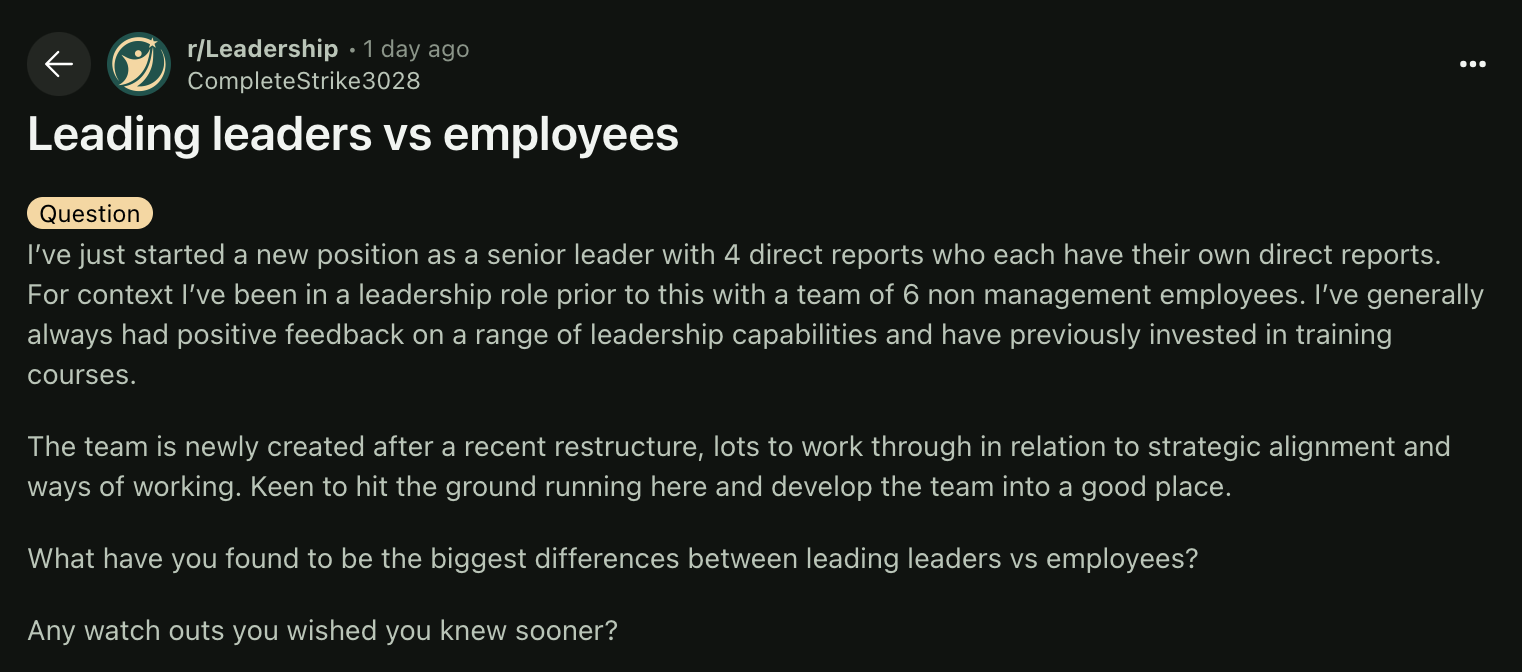Click the line "Any watch outs you wished"
The height and width of the screenshot is (672, 1522).
tap(323, 631)
